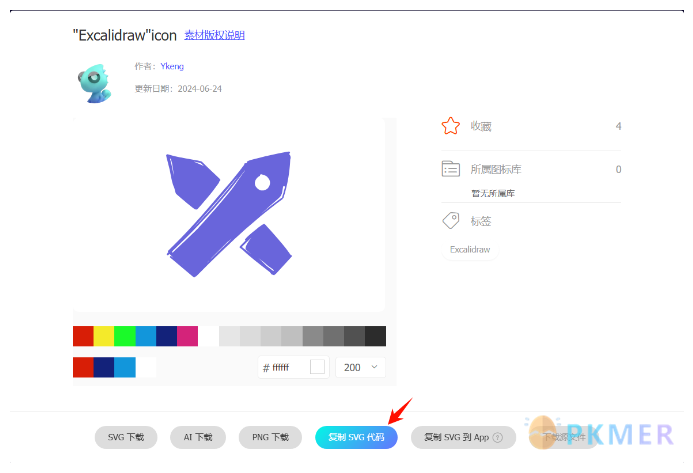
Task: Click the favorites count 4
Action: [618, 126]
